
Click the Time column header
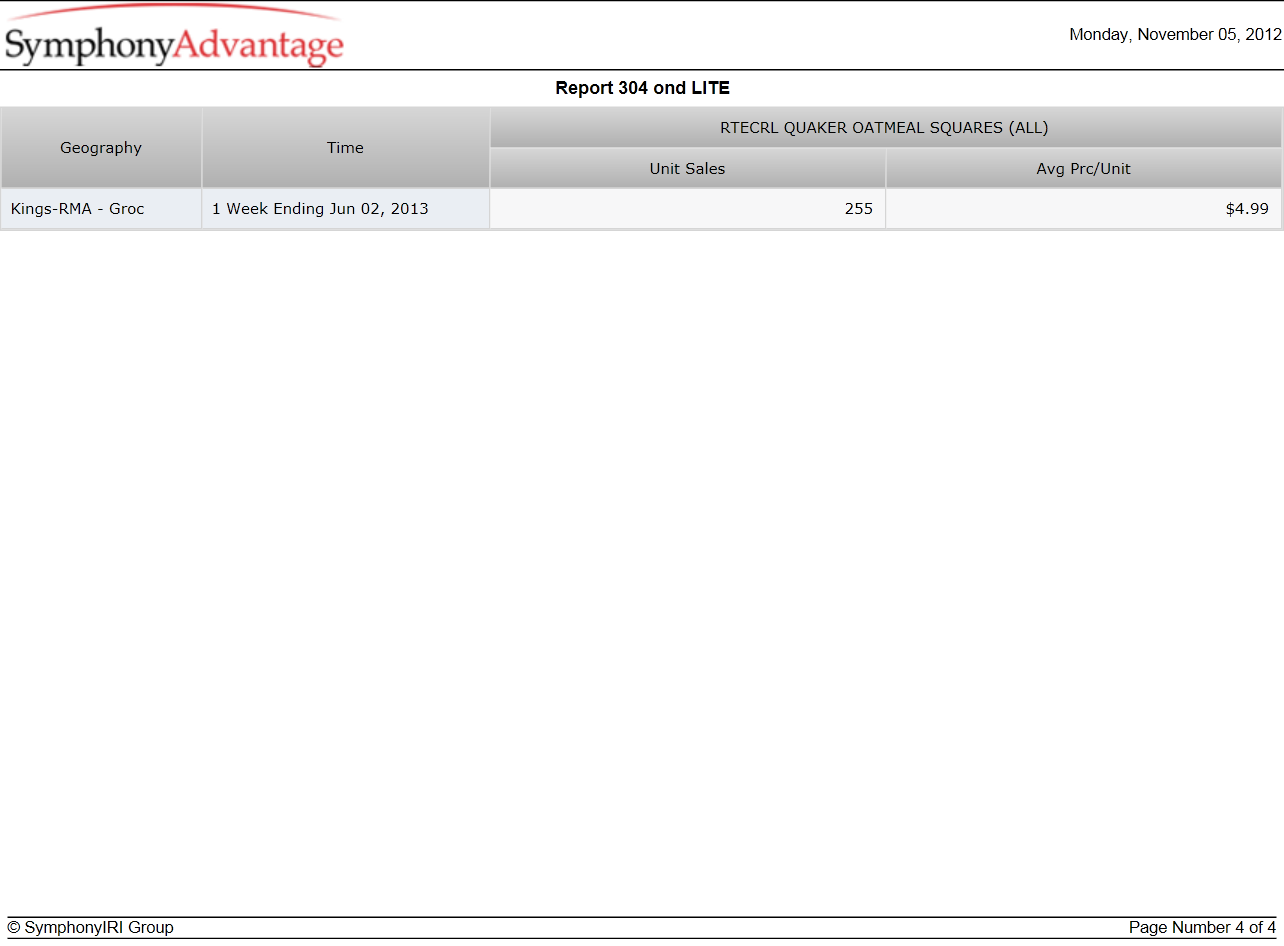(x=345, y=148)
